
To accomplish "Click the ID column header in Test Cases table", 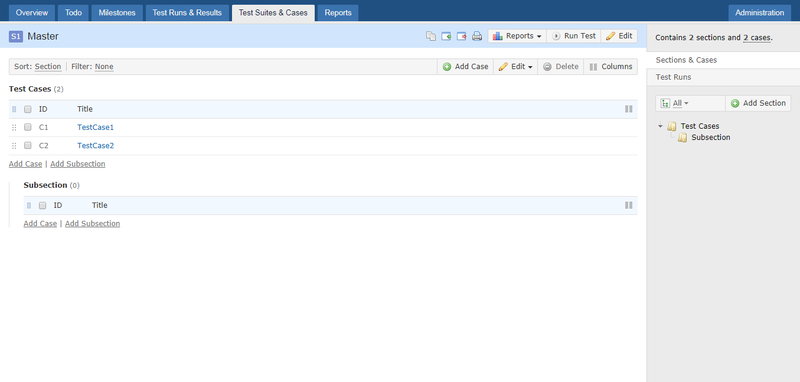I will click(43, 109).
